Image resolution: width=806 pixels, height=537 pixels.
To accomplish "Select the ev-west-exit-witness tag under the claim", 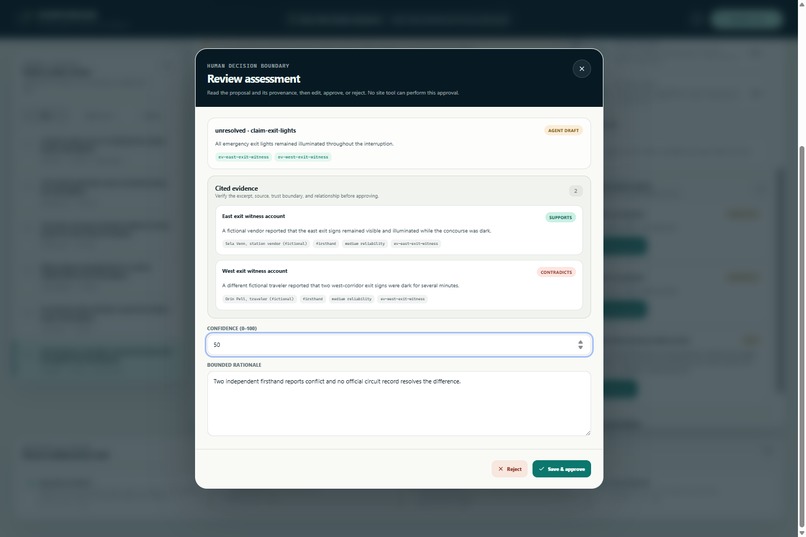I will coord(303,157).
